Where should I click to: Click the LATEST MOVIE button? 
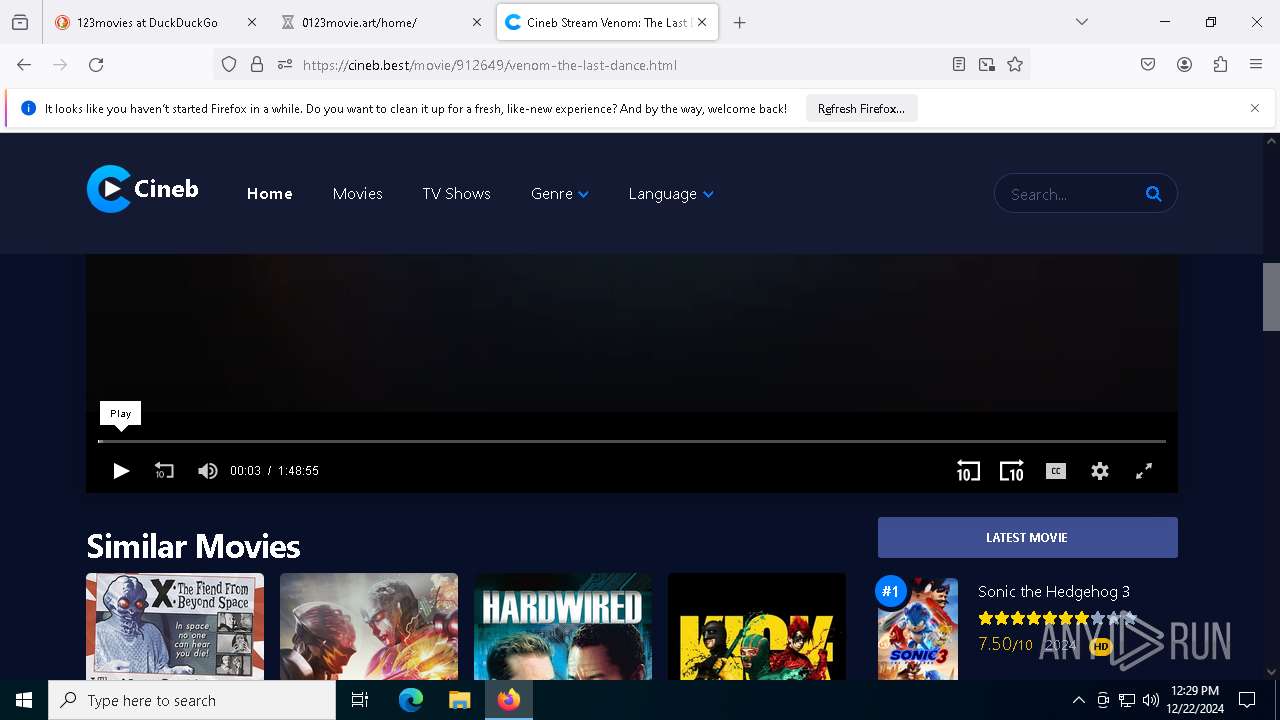coord(1028,537)
